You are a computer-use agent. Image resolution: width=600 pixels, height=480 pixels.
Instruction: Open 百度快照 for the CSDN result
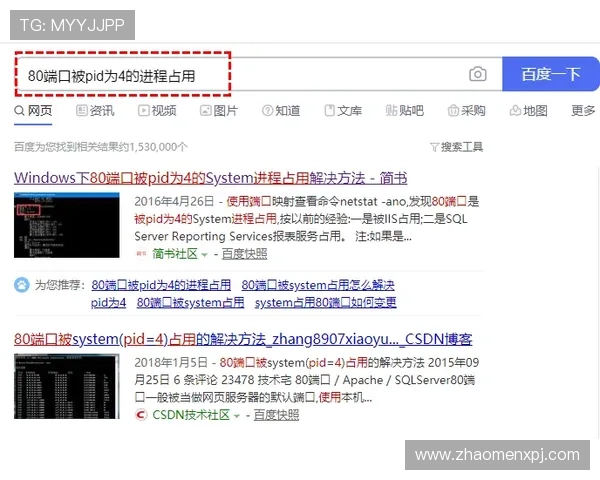coord(276,415)
